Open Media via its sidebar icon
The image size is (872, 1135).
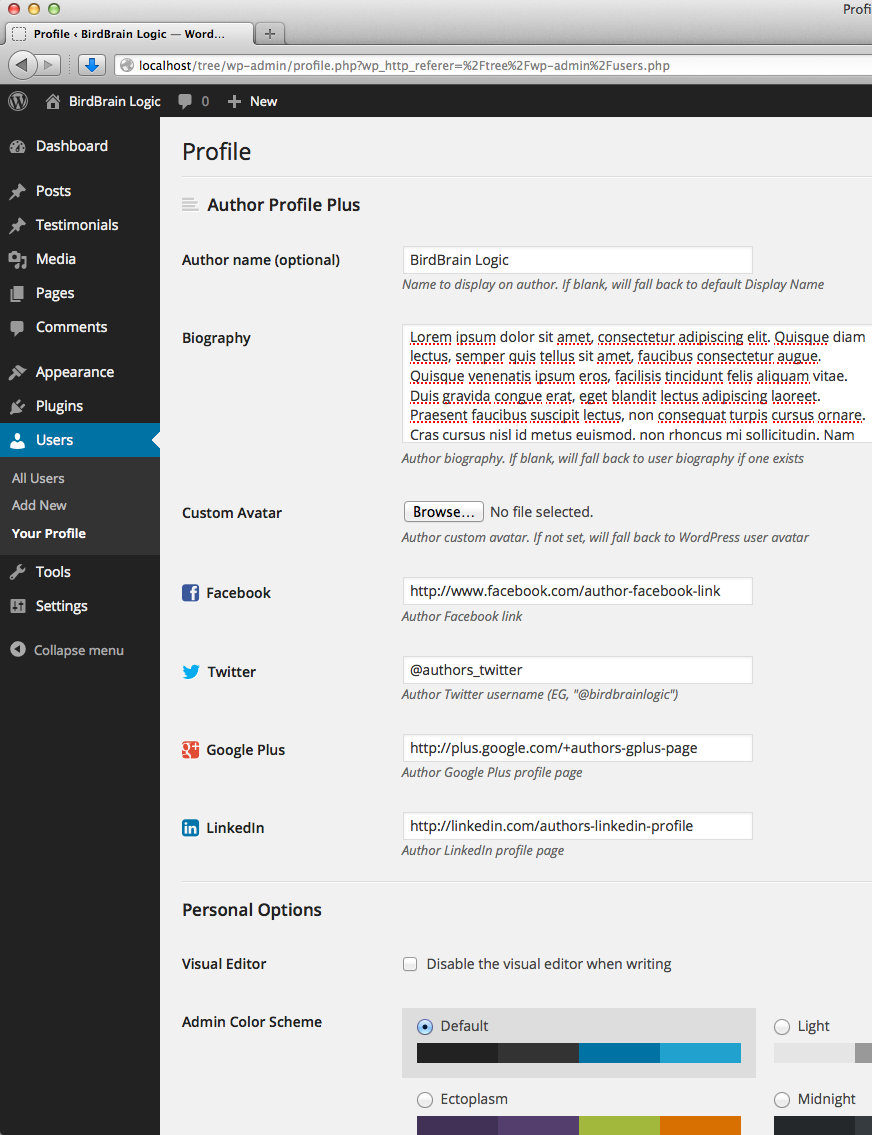17,260
